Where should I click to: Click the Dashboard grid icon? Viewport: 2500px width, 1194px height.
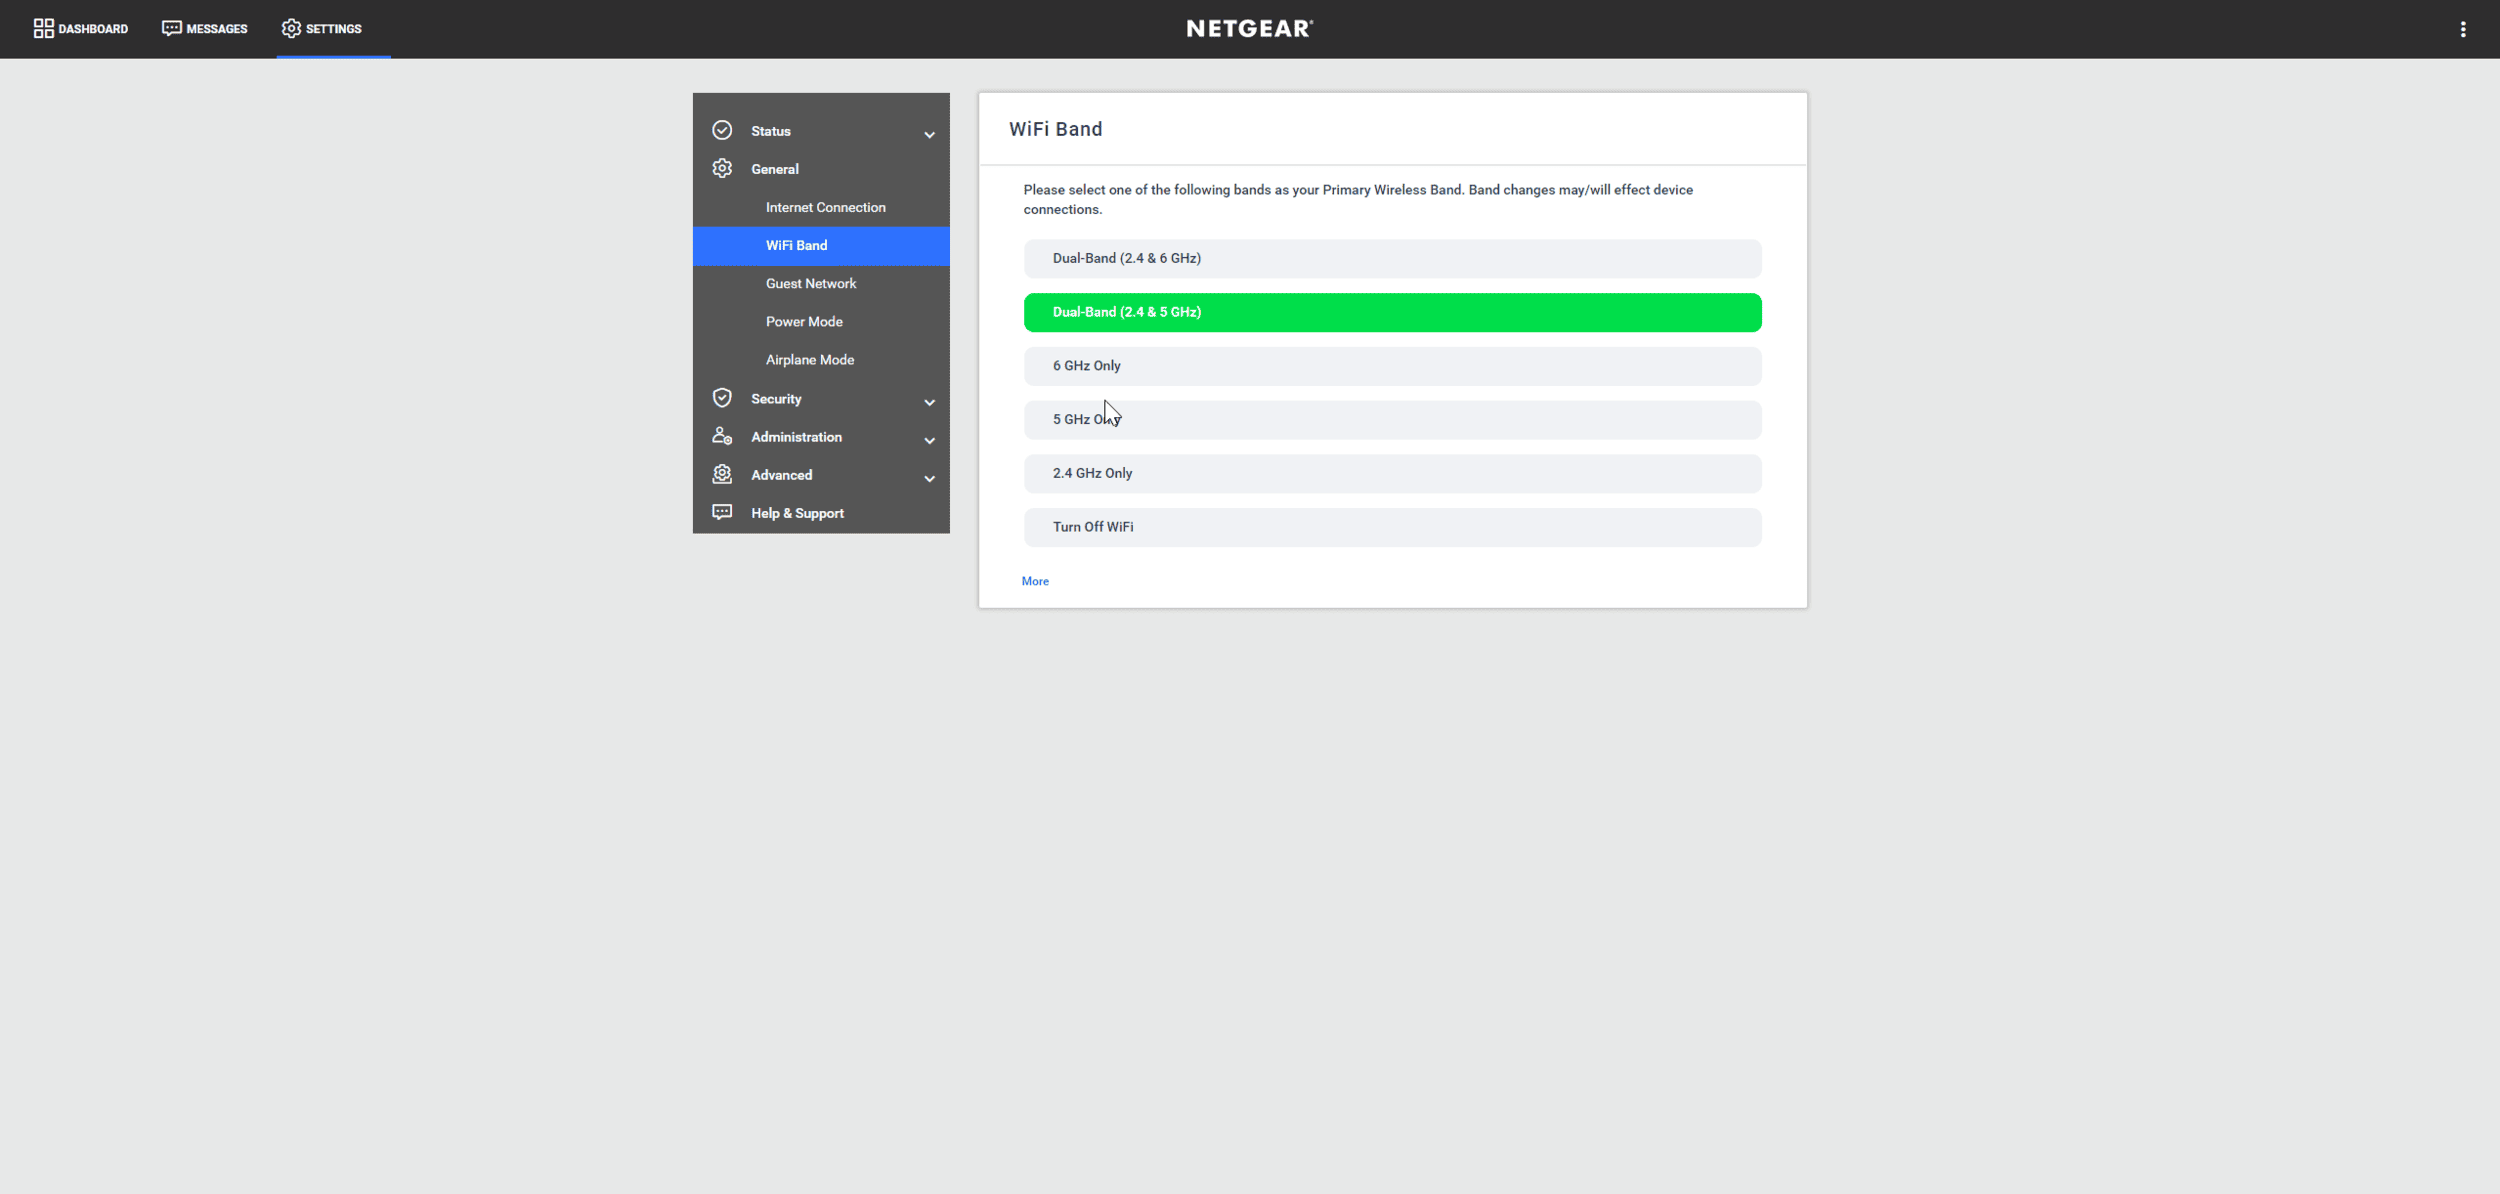43,28
